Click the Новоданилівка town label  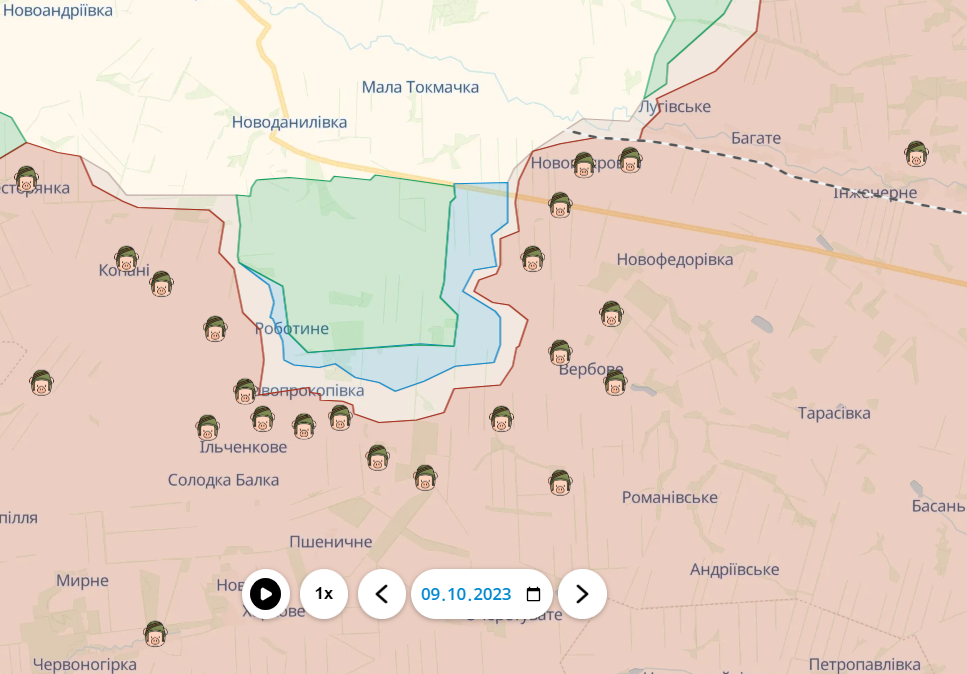289,122
